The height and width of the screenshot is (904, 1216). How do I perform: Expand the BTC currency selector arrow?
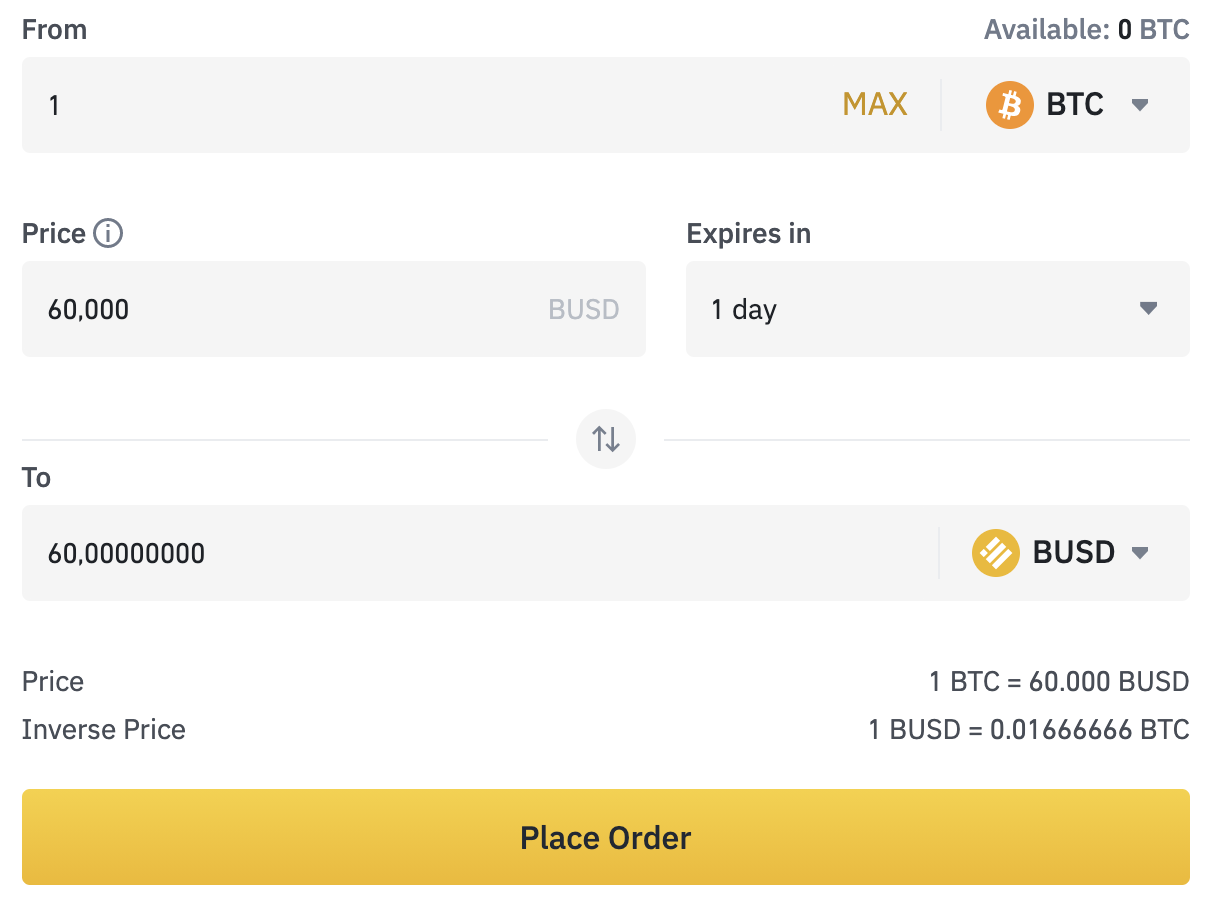point(1139,105)
